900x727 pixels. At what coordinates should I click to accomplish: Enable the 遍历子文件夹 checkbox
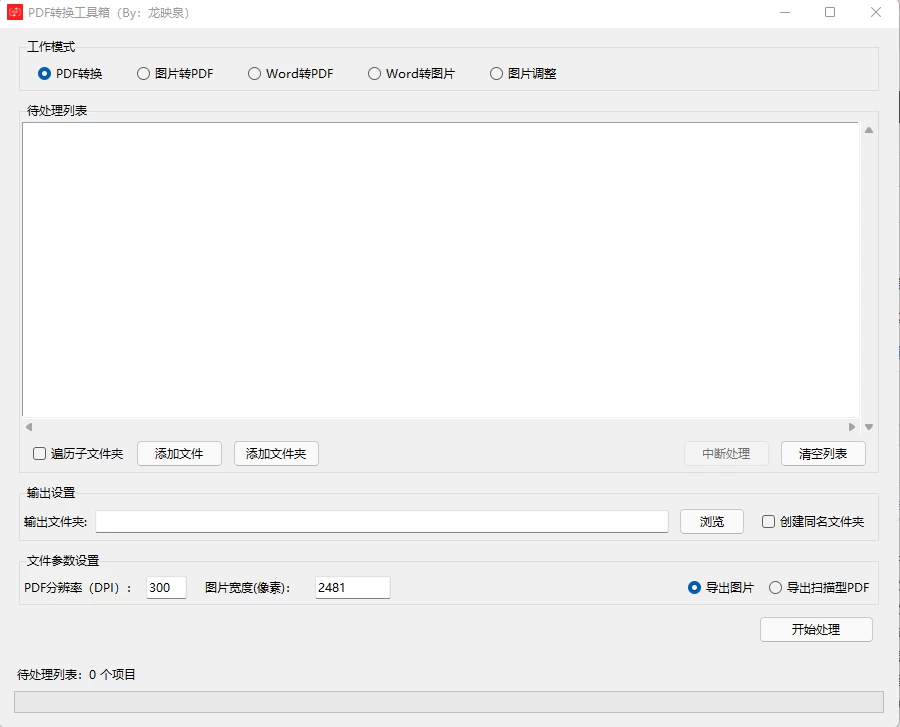tap(38, 453)
